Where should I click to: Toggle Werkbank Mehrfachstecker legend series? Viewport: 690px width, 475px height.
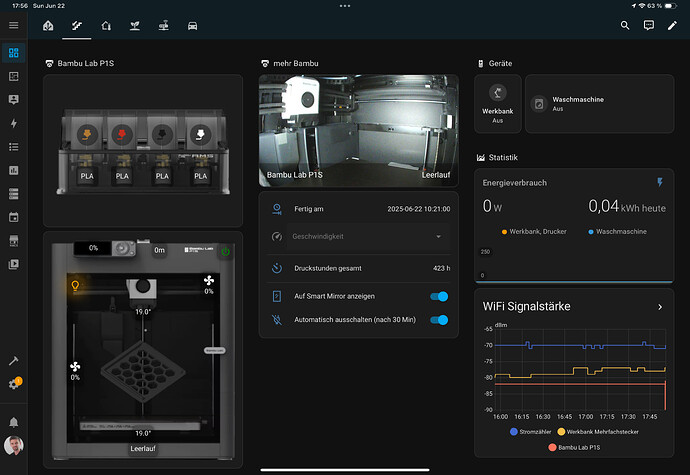tap(598, 432)
